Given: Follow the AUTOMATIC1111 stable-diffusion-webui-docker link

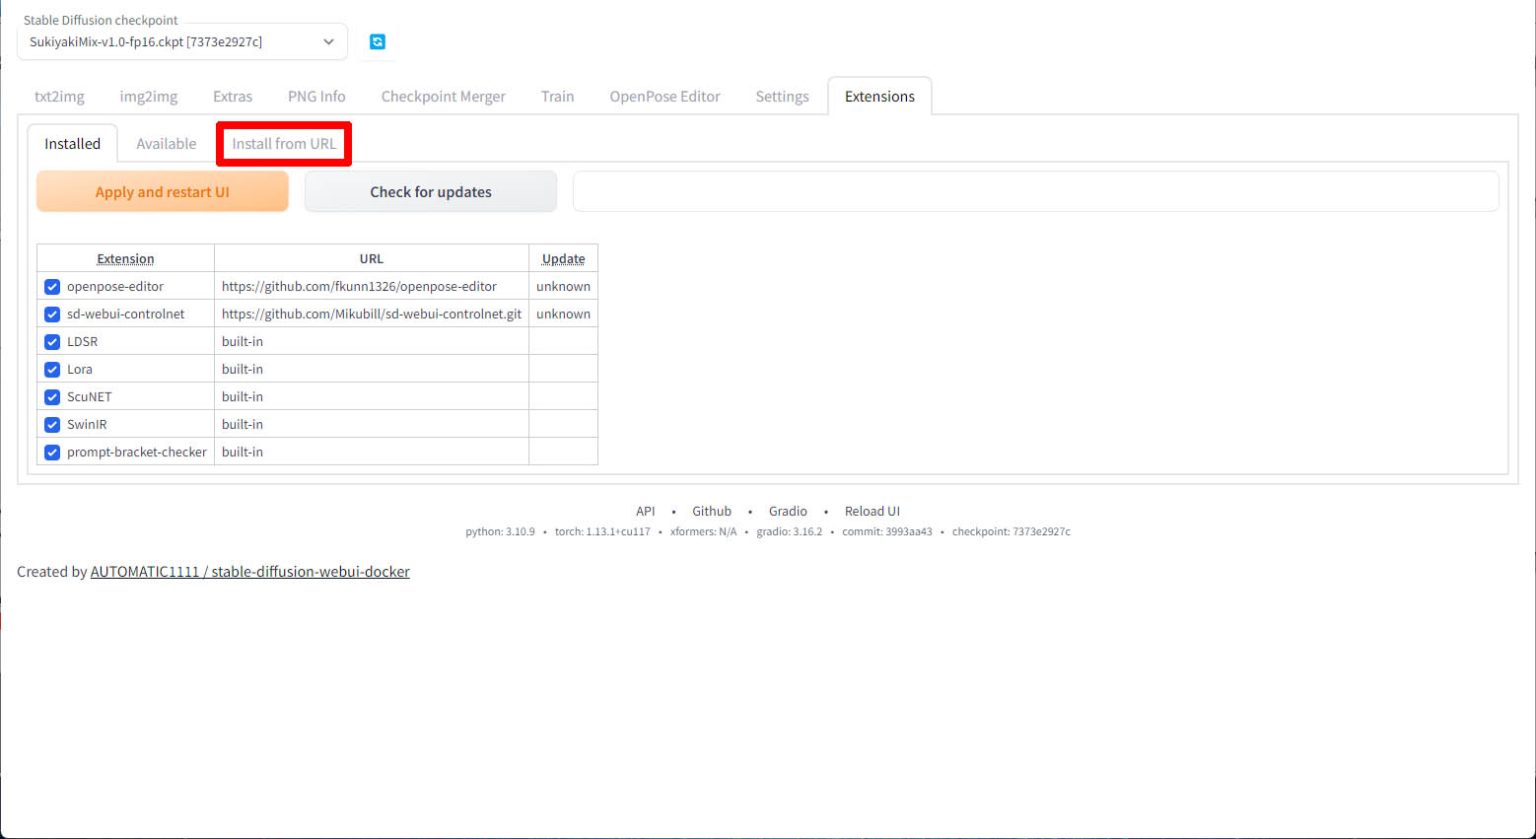Looking at the screenshot, I should (x=250, y=572).
